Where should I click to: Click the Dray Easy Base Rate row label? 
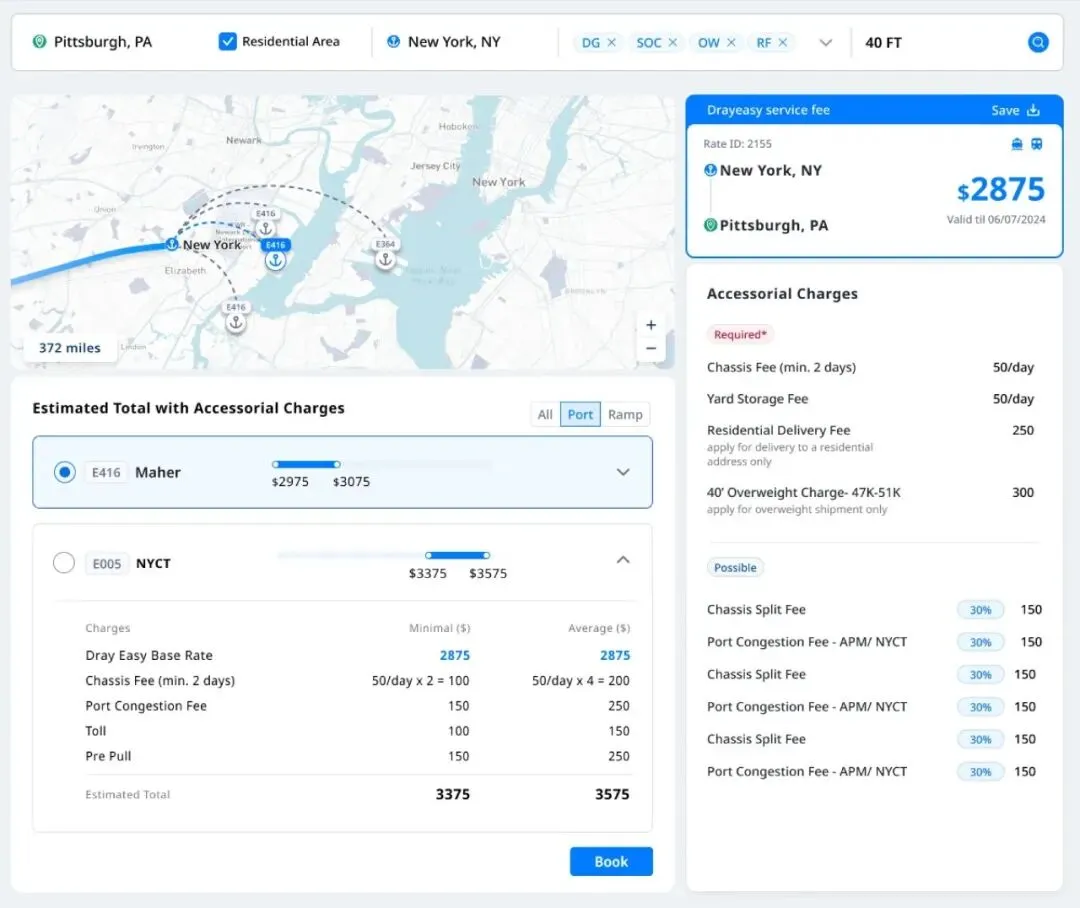click(149, 655)
